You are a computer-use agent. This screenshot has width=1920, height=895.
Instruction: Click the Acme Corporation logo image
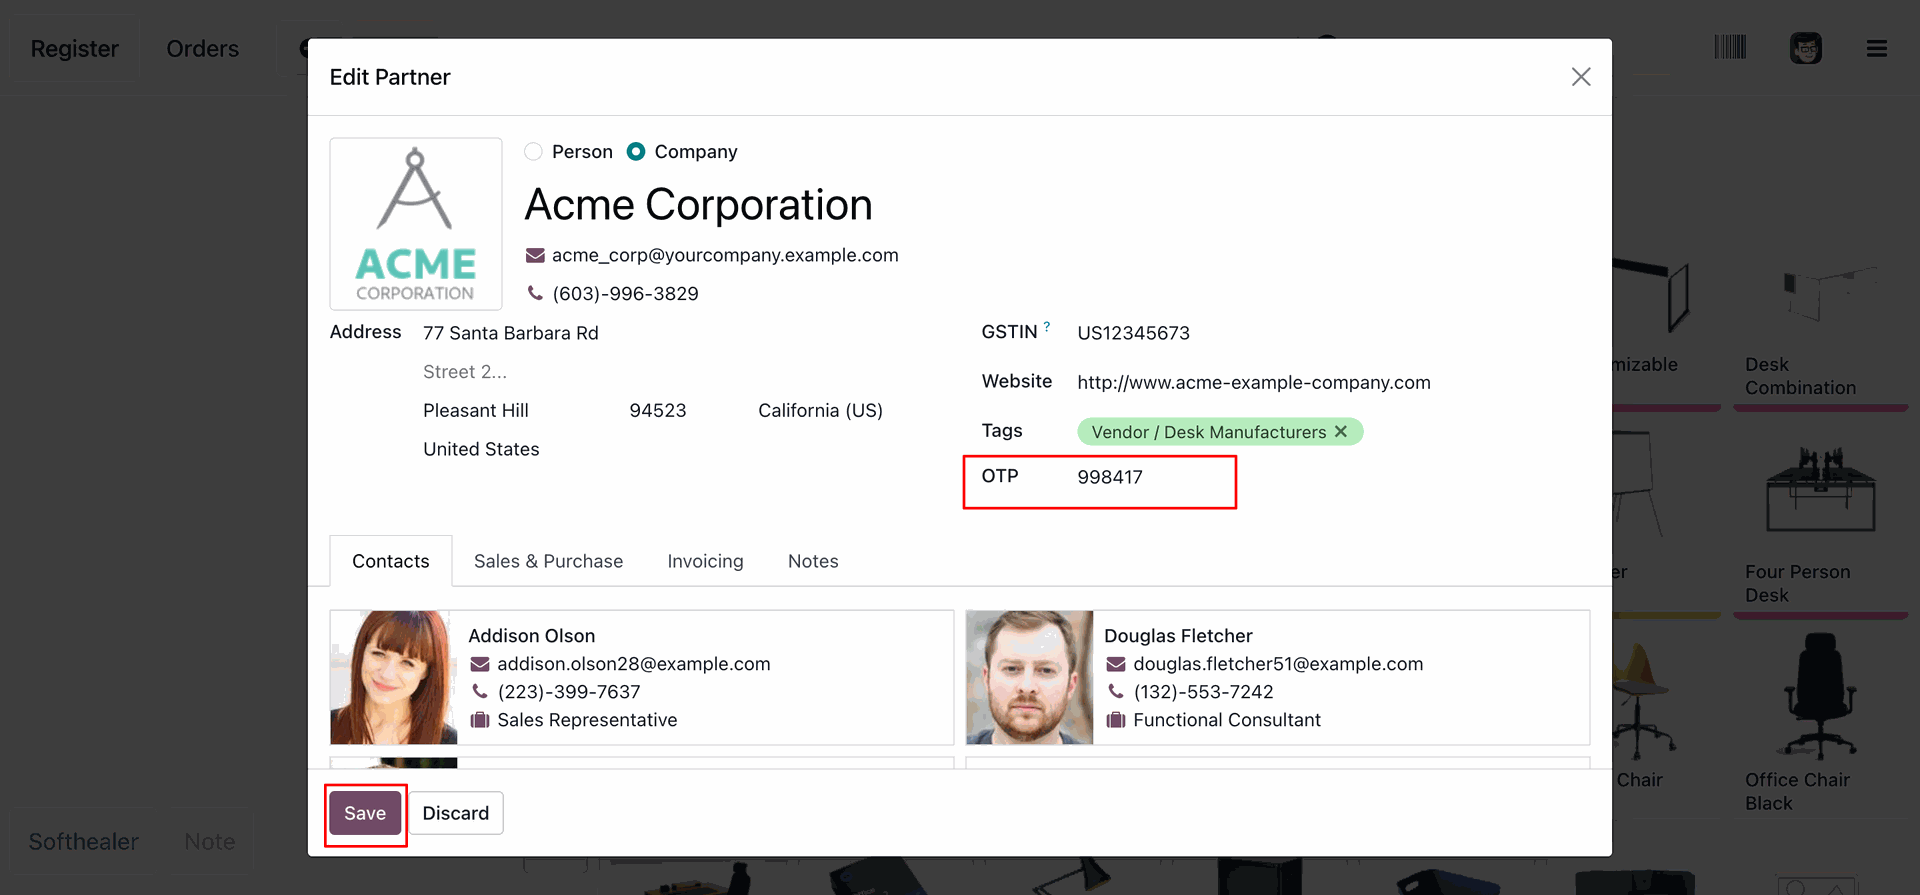(416, 224)
